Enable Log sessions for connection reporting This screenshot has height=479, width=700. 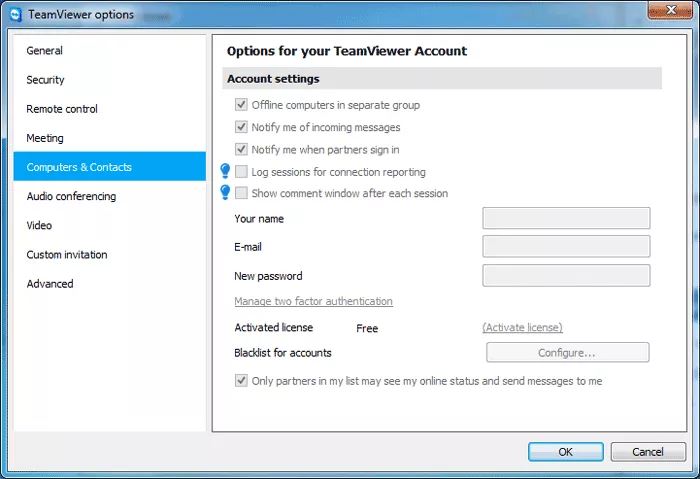tap(241, 171)
